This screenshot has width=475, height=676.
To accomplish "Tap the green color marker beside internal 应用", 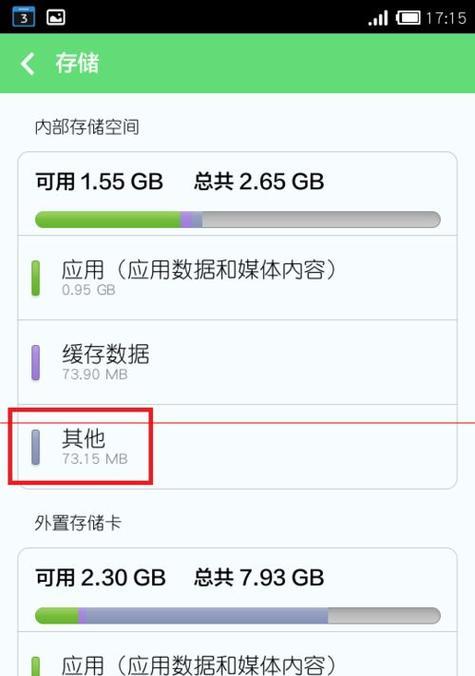I will (x=36, y=278).
